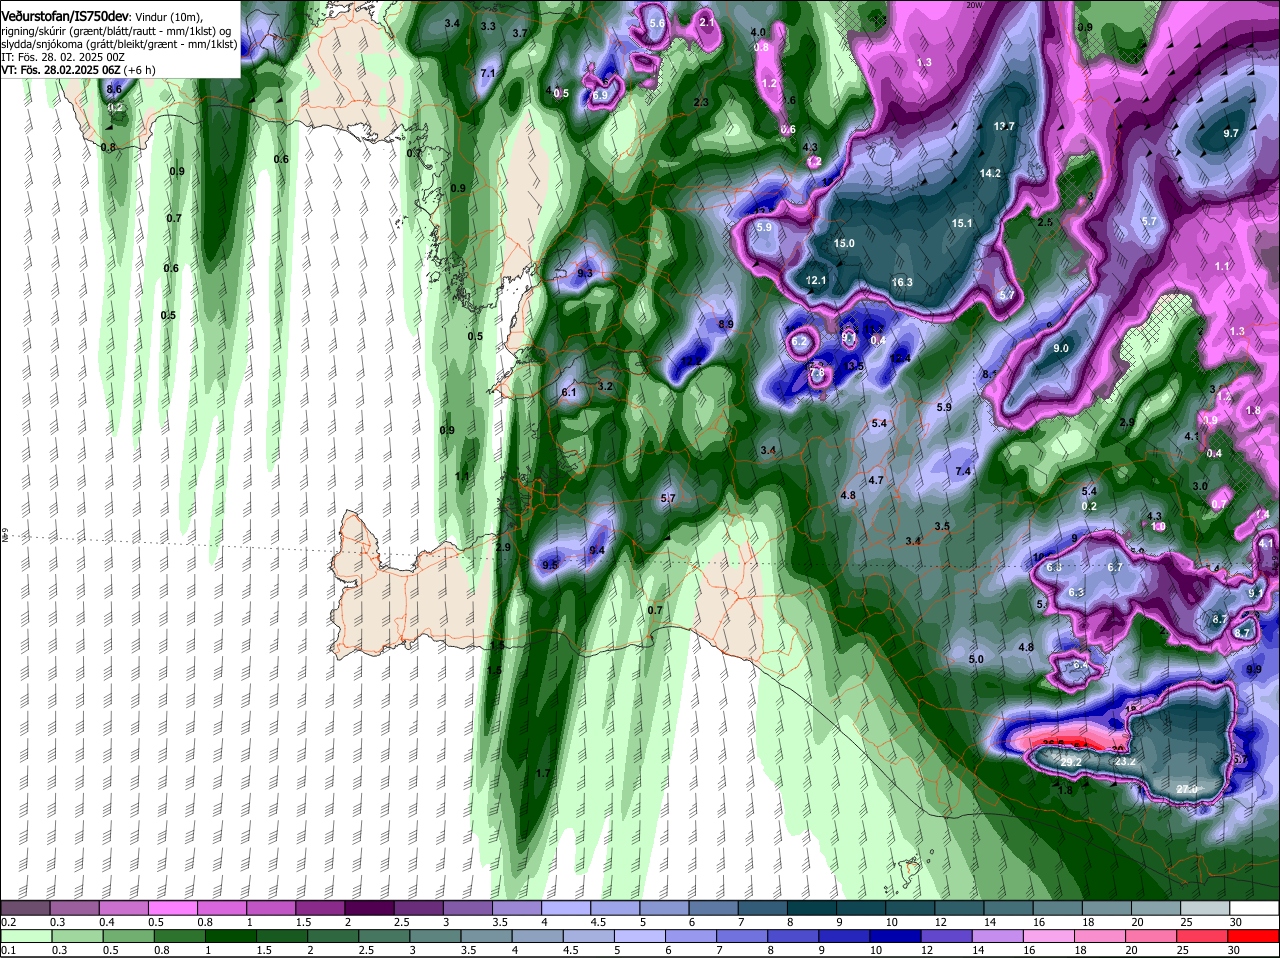Click the 1.7 value in the southern rain band

pos(543,774)
